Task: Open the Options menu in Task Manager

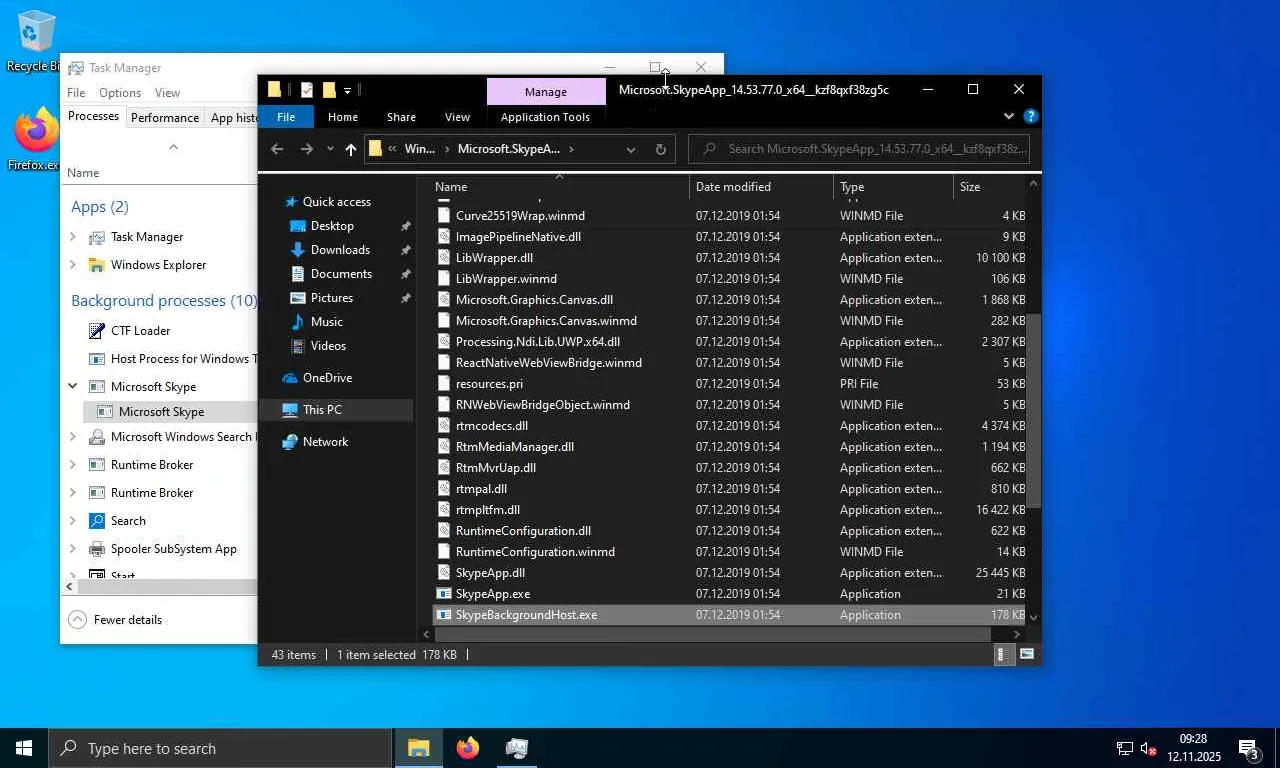Action: click(120, 93)
